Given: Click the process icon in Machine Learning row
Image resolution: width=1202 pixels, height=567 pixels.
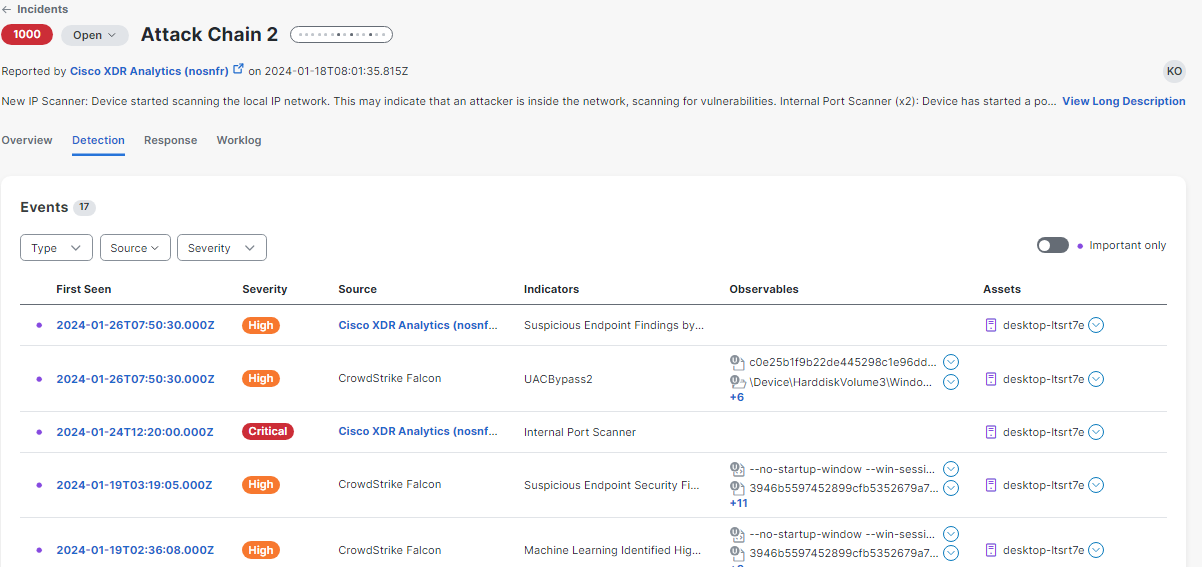Looking at the screenshot, I should (737, 533).
